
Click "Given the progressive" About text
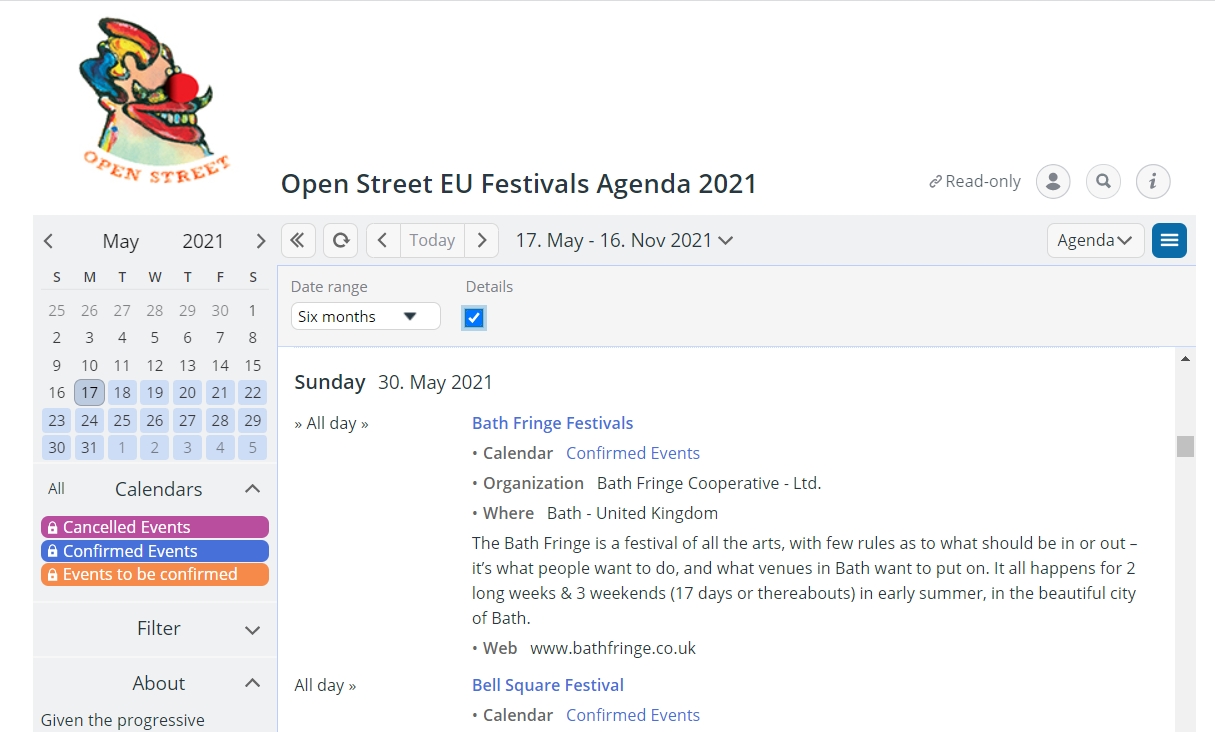coord(123,720)
